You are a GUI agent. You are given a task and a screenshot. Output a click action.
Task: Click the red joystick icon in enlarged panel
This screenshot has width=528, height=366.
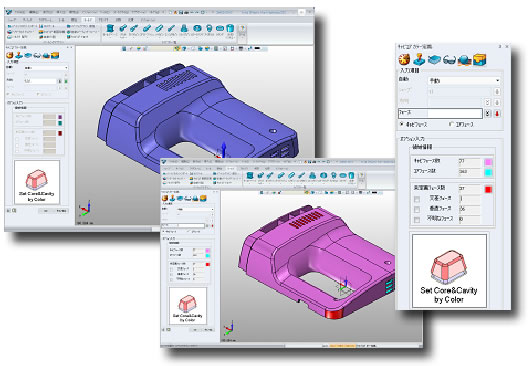pyautogui.click(x=420, y=60)
